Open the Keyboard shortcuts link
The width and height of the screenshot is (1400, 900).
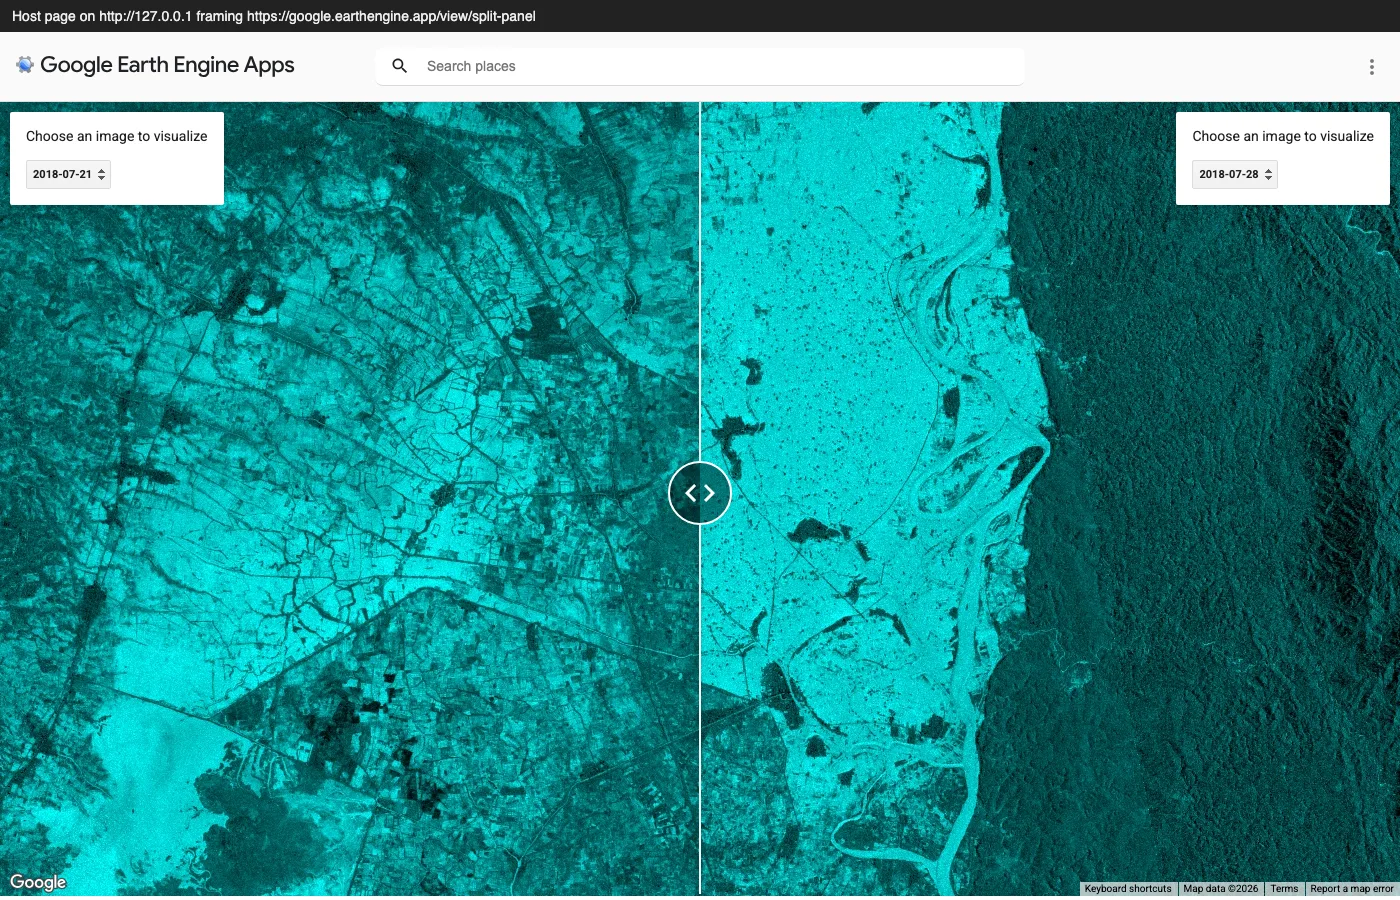point(1128,889)
